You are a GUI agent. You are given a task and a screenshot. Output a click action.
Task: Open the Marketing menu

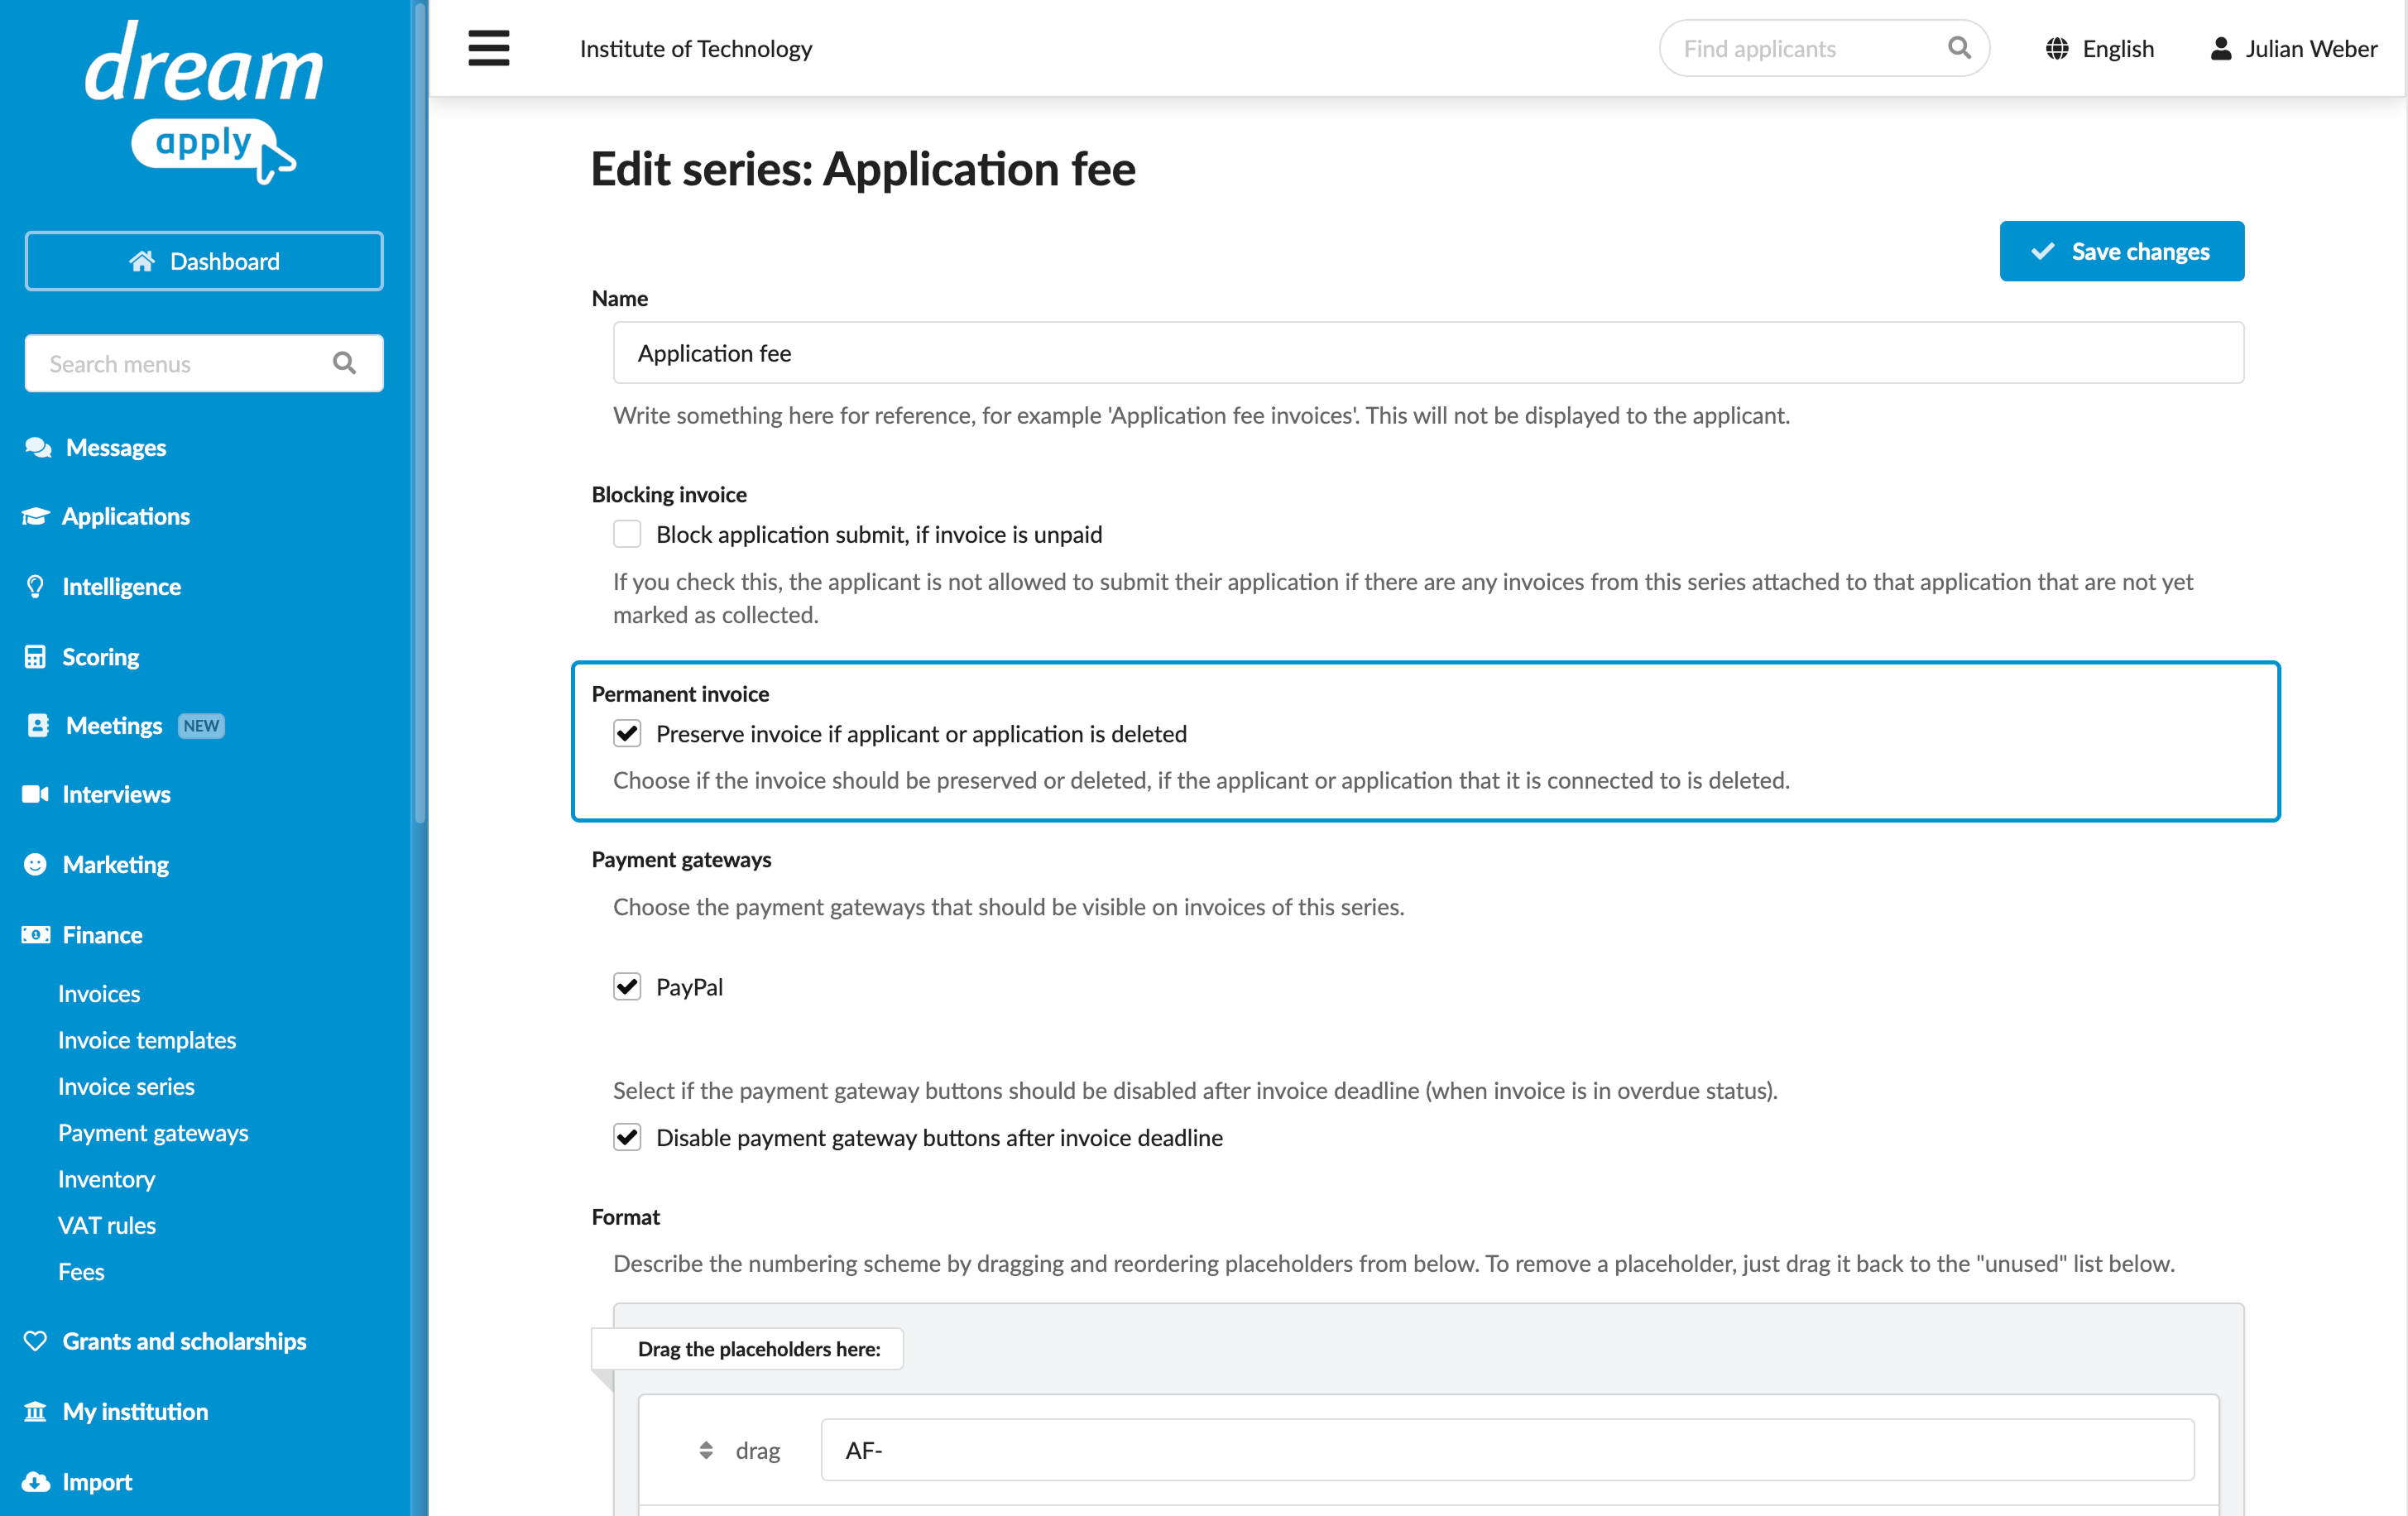coord(115,864)
